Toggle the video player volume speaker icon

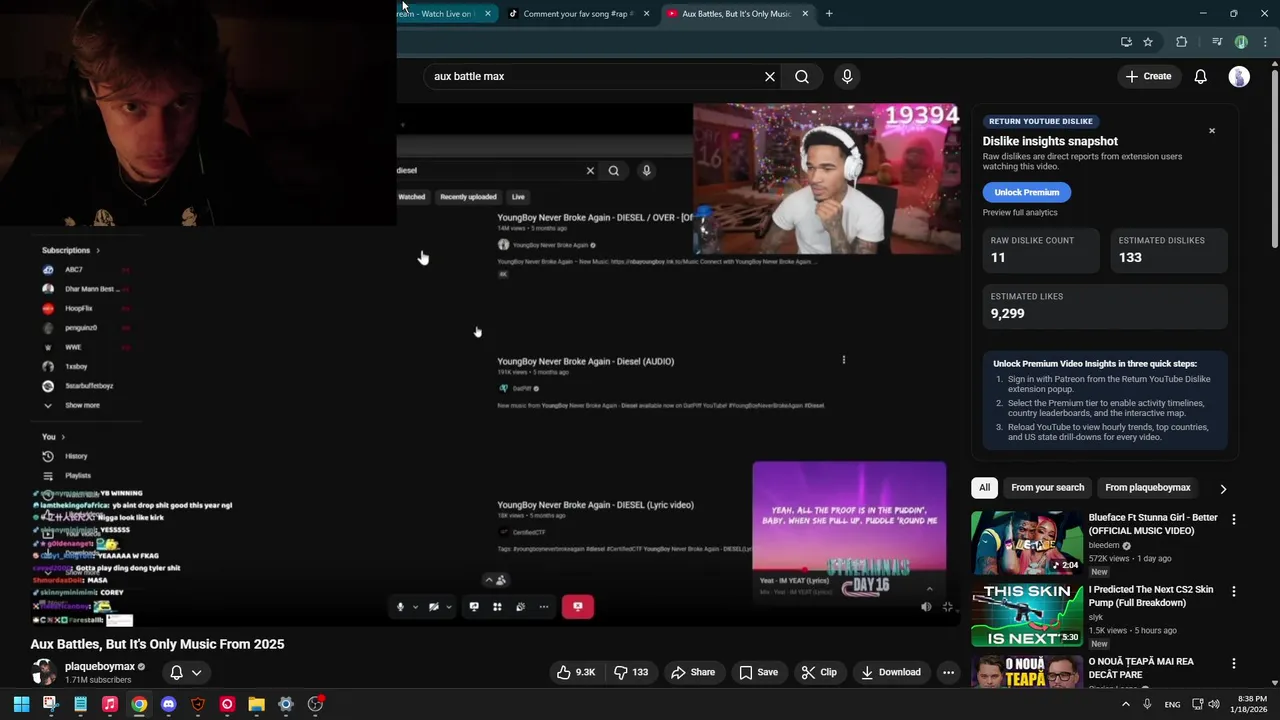(x=926, y=607)
